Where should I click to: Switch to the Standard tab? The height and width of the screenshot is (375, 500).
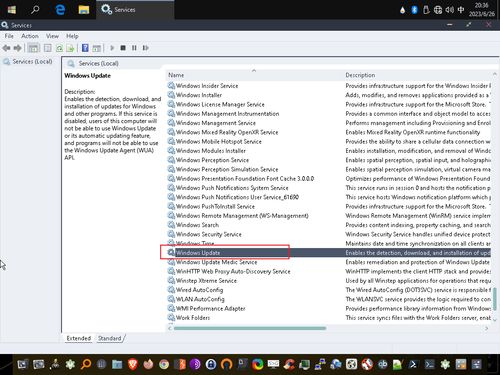[x=110, y=338]
